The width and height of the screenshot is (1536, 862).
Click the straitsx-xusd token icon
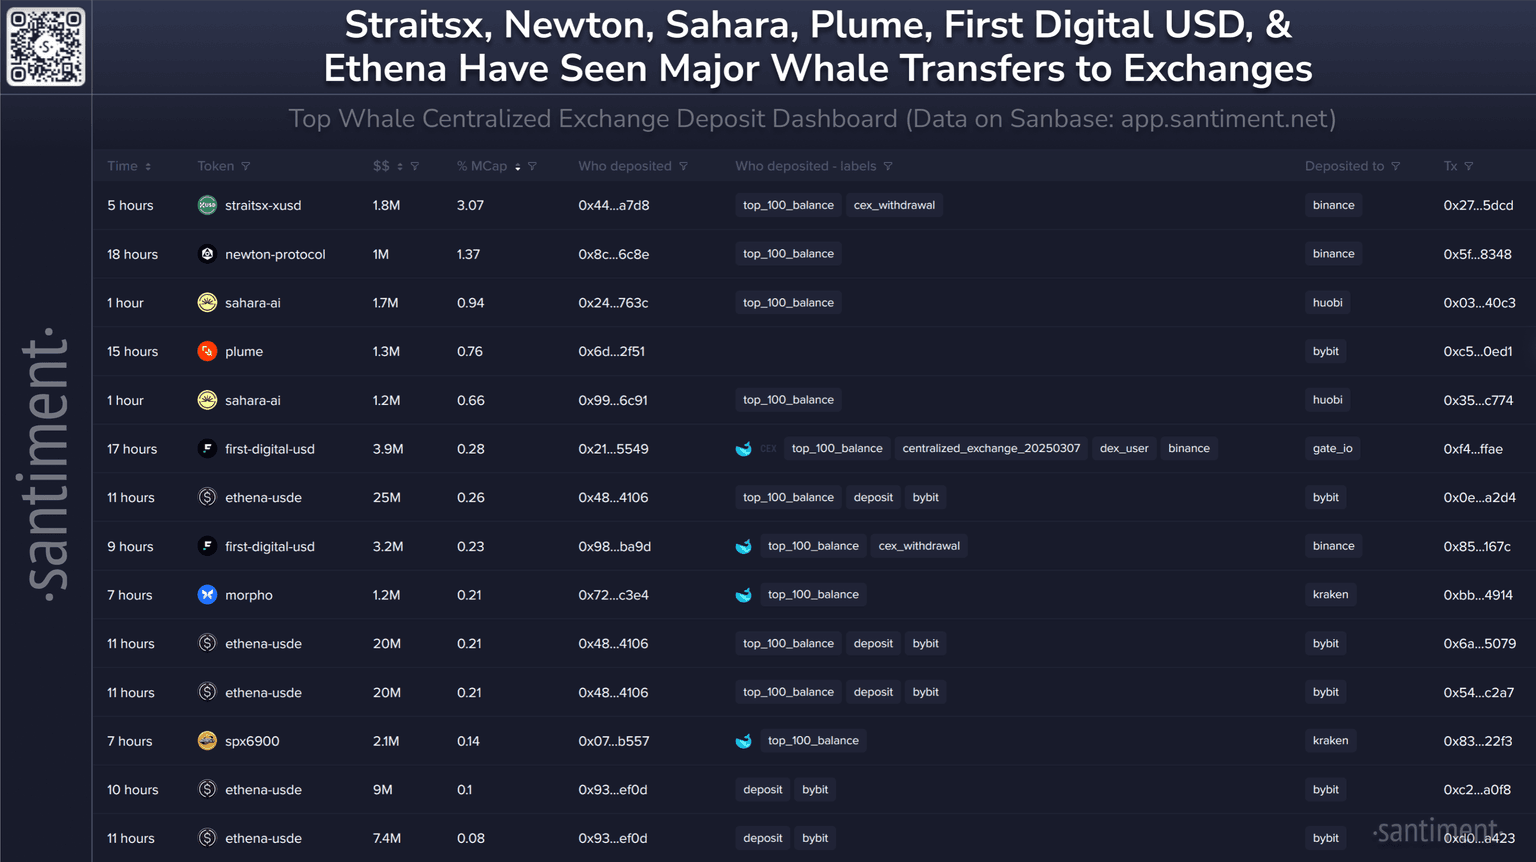[207, 205]
